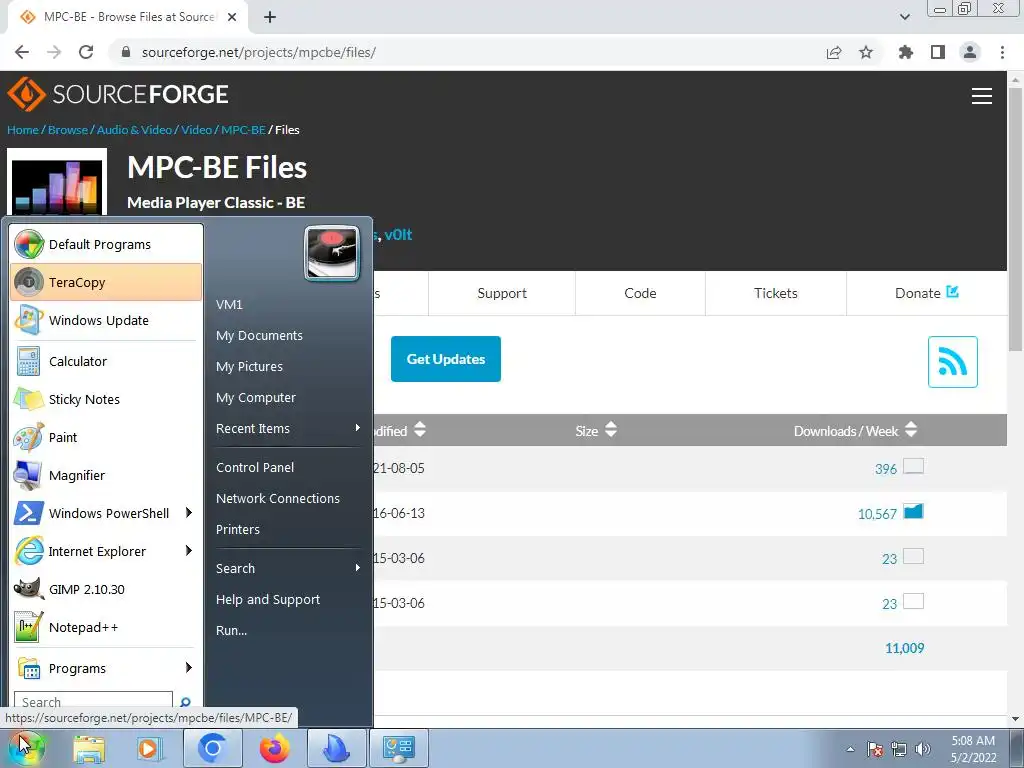
Task: Open Chrome three-dot menu
Action: pos(1002,52)
